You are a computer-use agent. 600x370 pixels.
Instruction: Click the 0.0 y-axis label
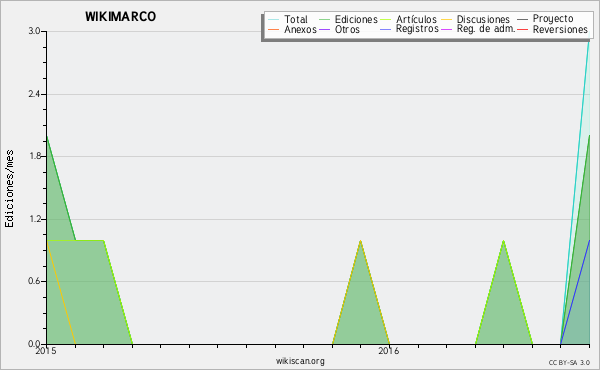tap(34, 344)
